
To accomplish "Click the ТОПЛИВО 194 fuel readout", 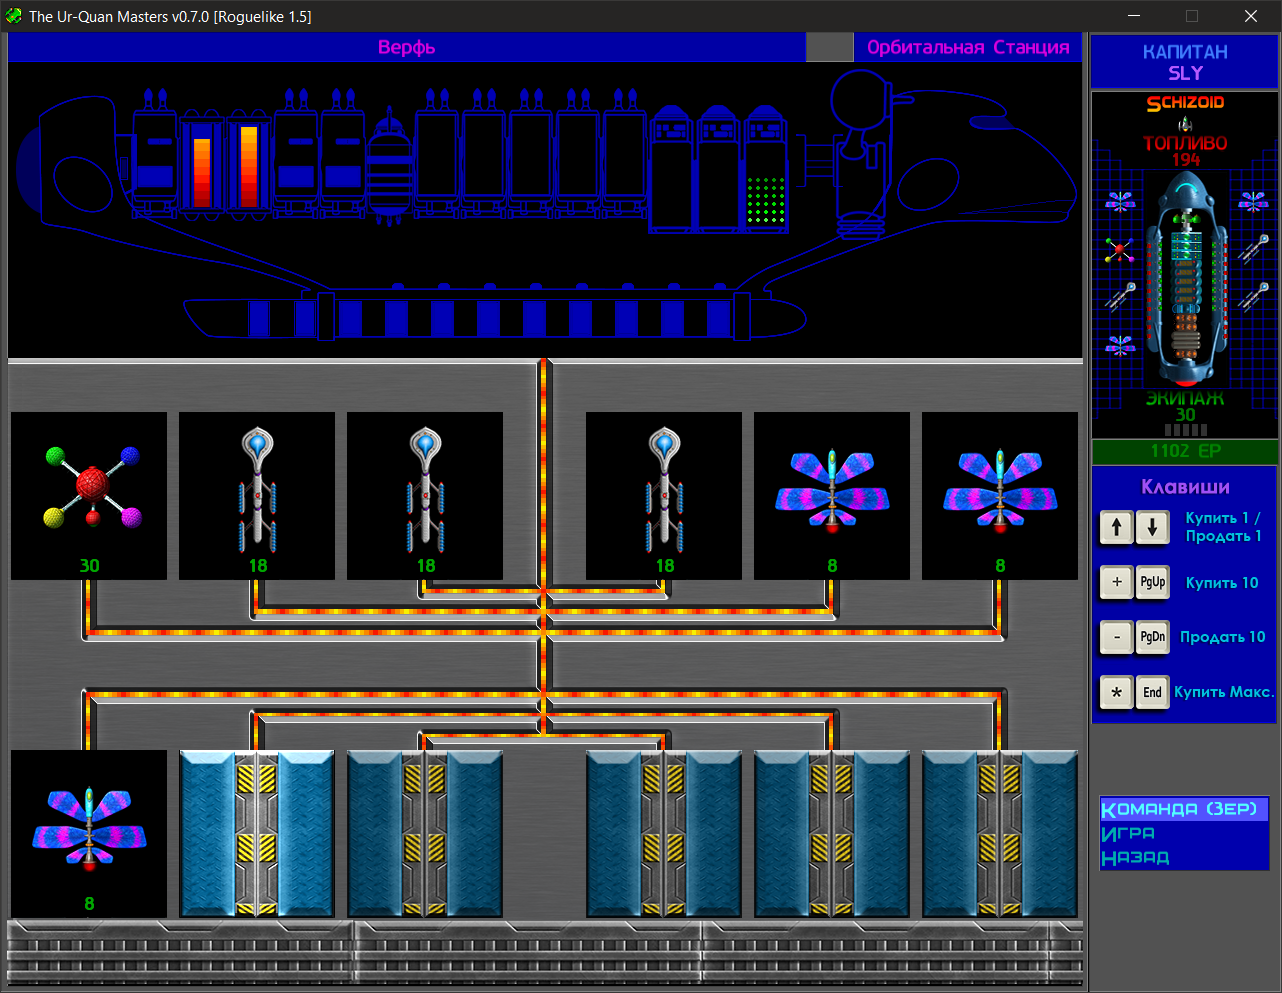I will coord(1186,151).
